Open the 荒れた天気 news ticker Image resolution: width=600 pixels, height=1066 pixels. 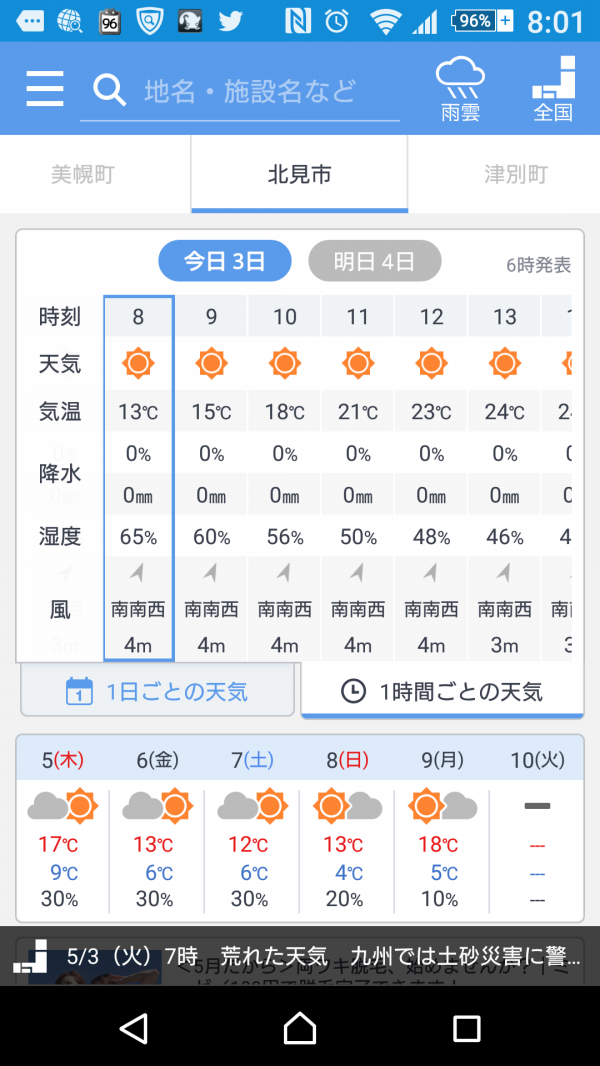300,957
